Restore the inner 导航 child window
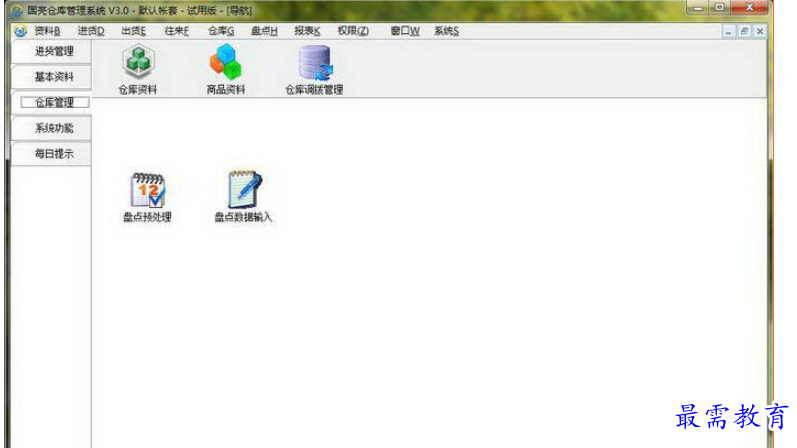797x448 pixels. point(744,32)
